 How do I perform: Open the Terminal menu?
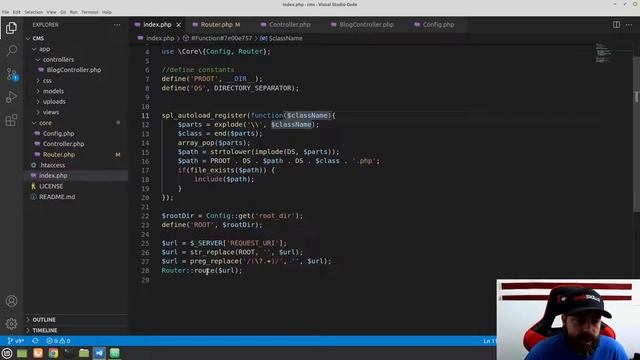click(x=90, y=12)
